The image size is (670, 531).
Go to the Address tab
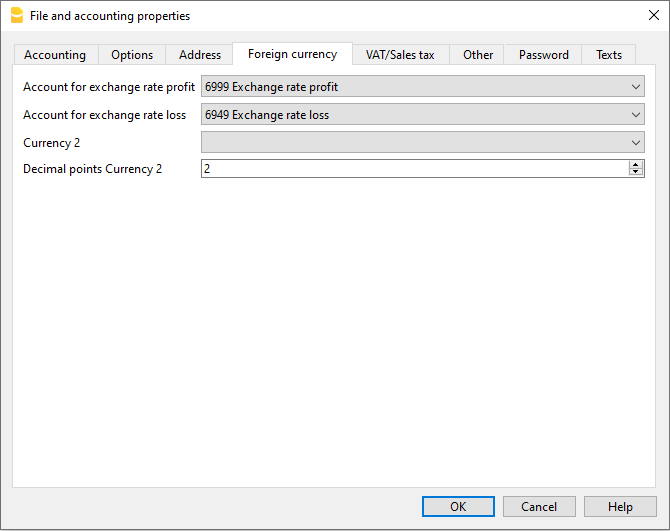[x=200, y=55]
